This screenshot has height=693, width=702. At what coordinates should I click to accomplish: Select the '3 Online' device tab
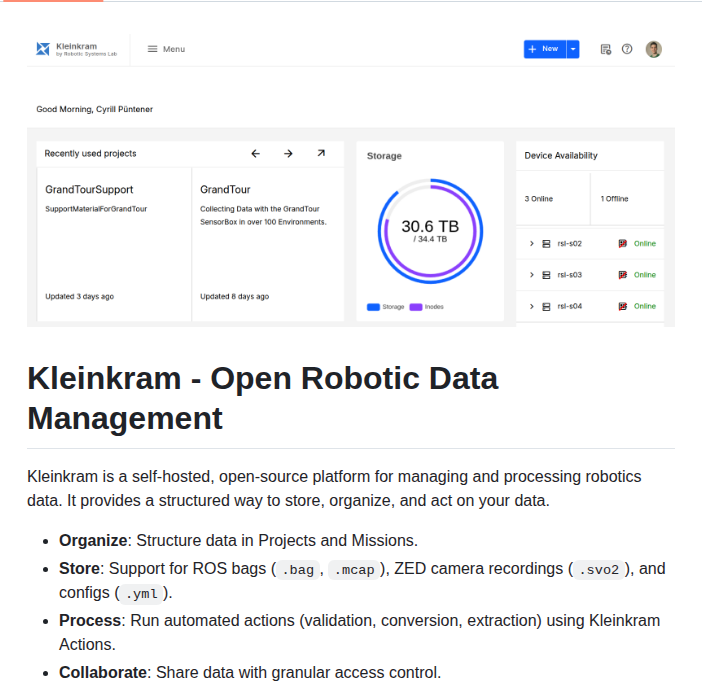click(x=553, y=198)
